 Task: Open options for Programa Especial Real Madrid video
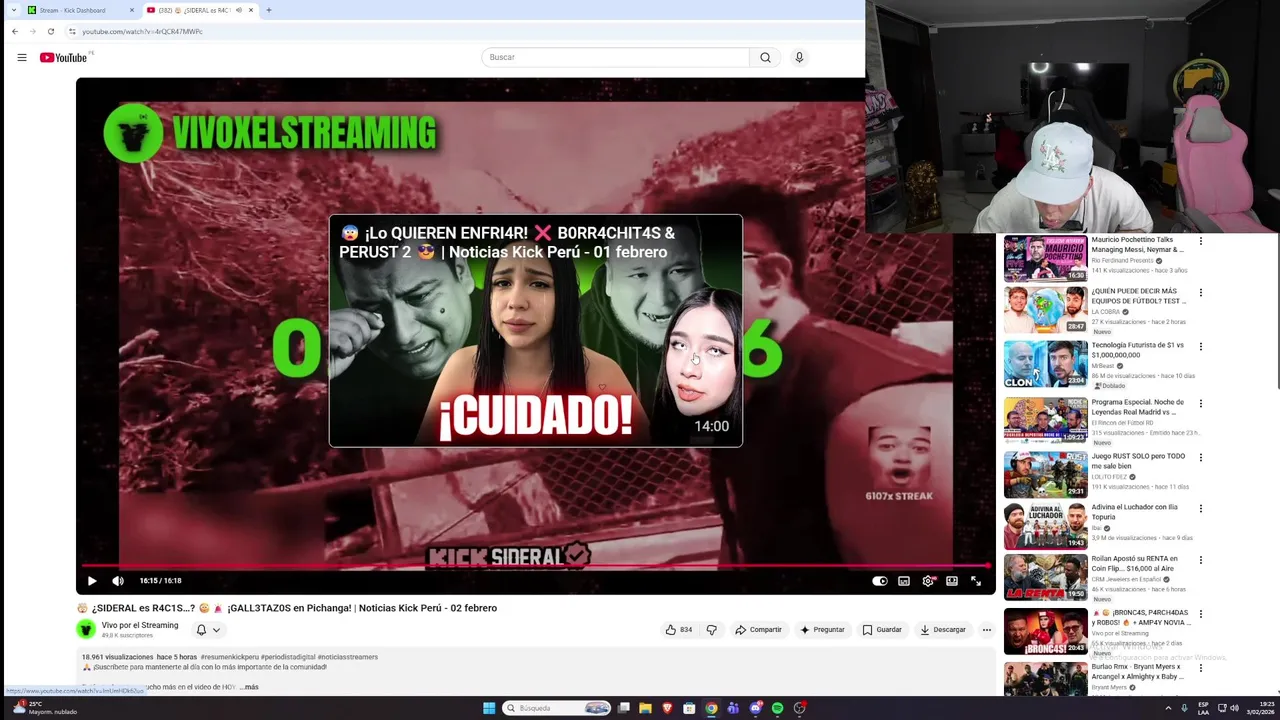pos(1201,404)
